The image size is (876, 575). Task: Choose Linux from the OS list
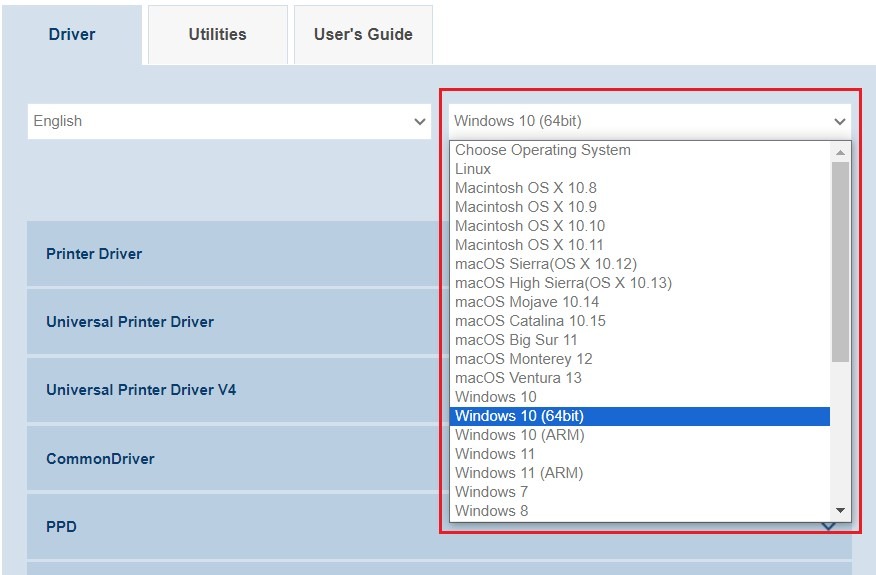coord(473,169)
